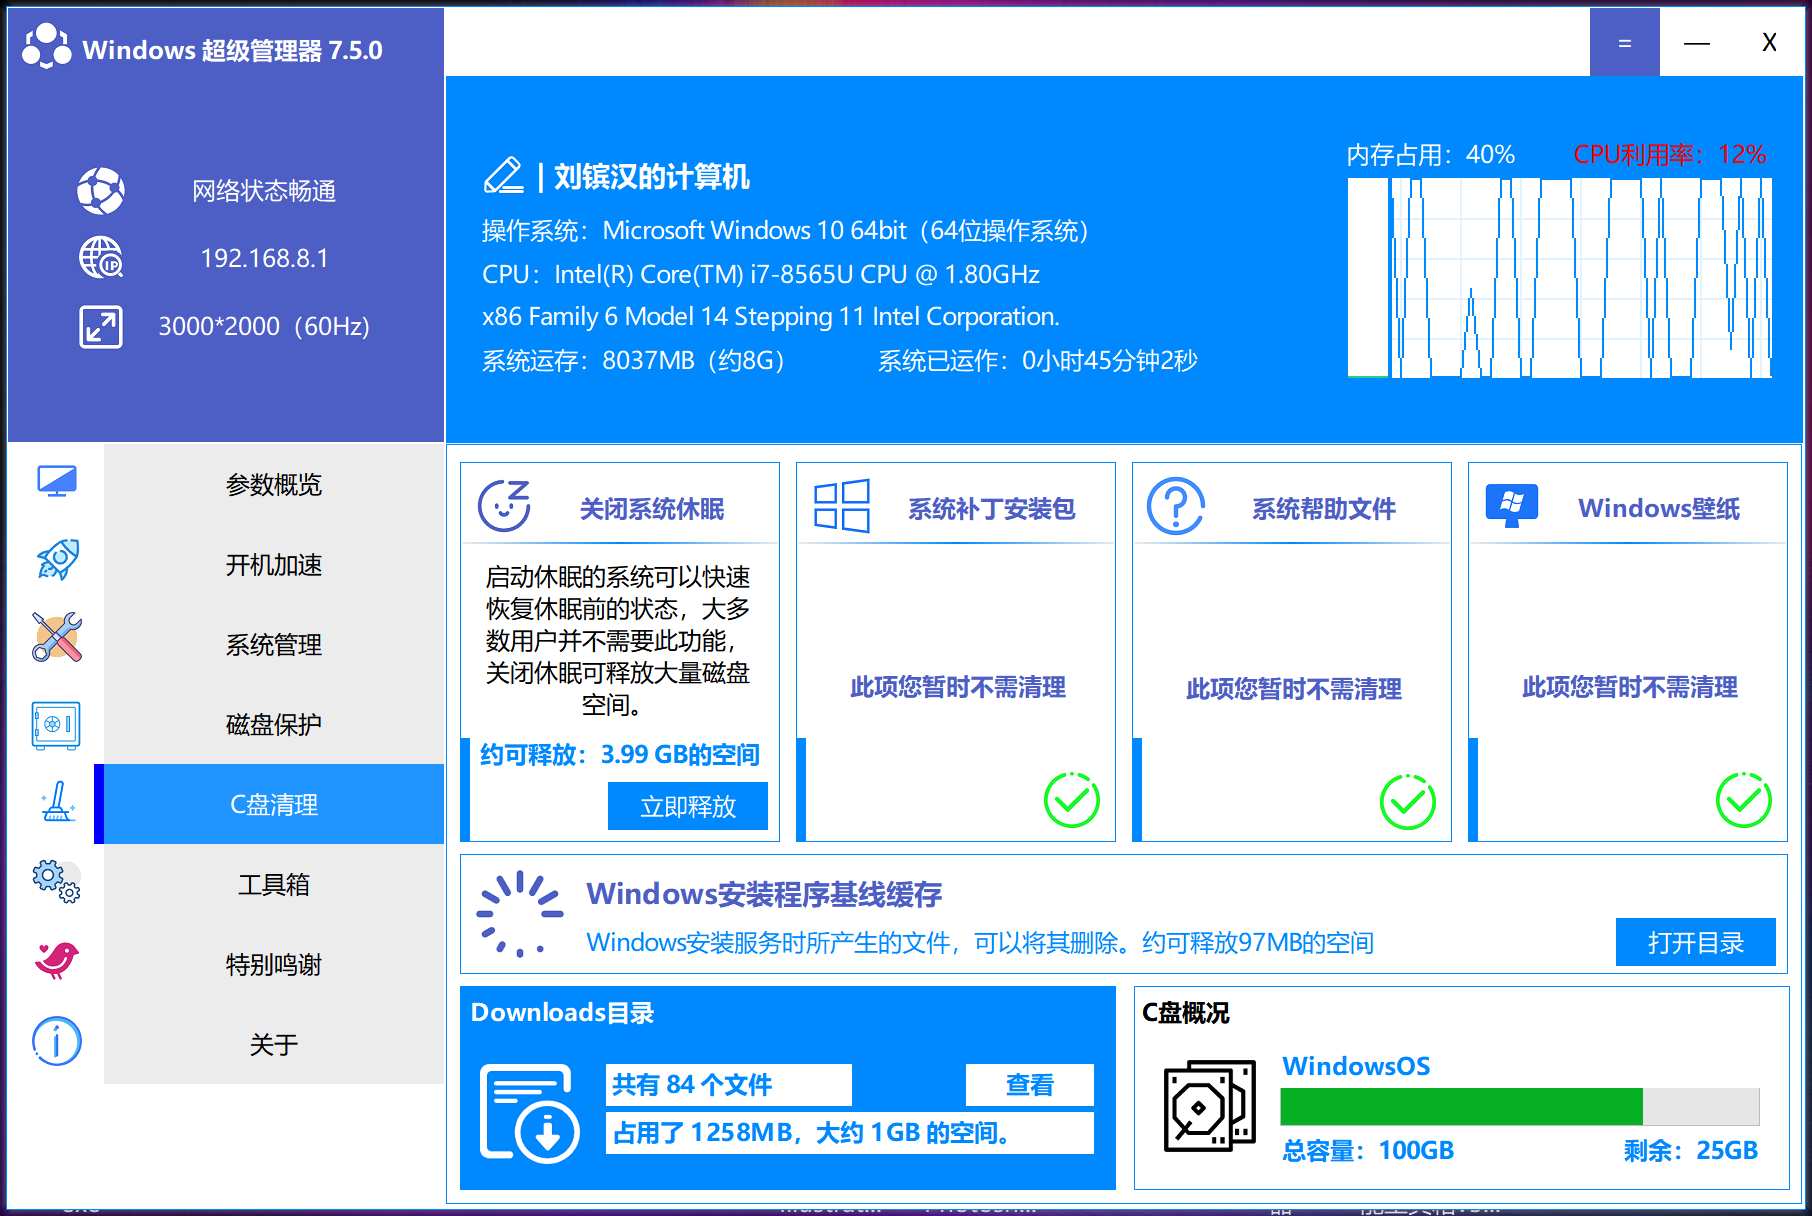This screenshot has height=1216, width=1812.
Task: Click the pink bird icon for 特别鸣谢
Action: tap(57, 960)
